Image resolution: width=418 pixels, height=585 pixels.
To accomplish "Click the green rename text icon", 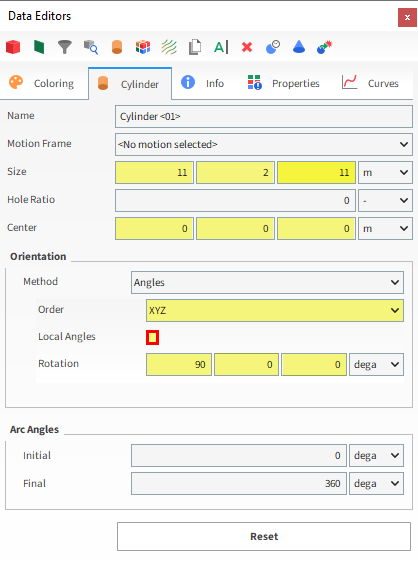I will click(x=221, y=47).
